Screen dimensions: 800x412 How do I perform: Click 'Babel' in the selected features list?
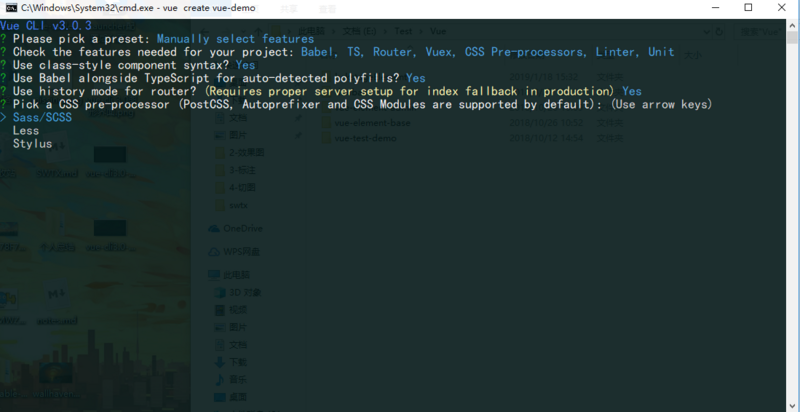[x=319, y=52]
